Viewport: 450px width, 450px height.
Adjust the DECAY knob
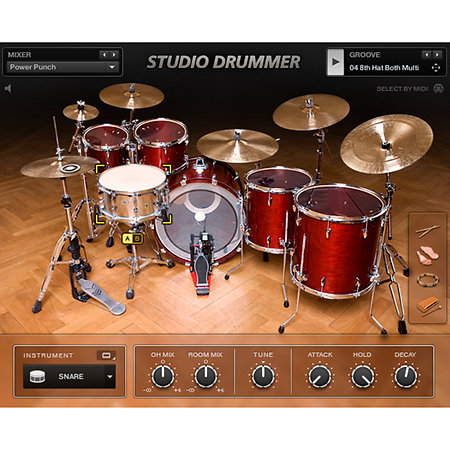pyautogui.click(x=406, y=376)
